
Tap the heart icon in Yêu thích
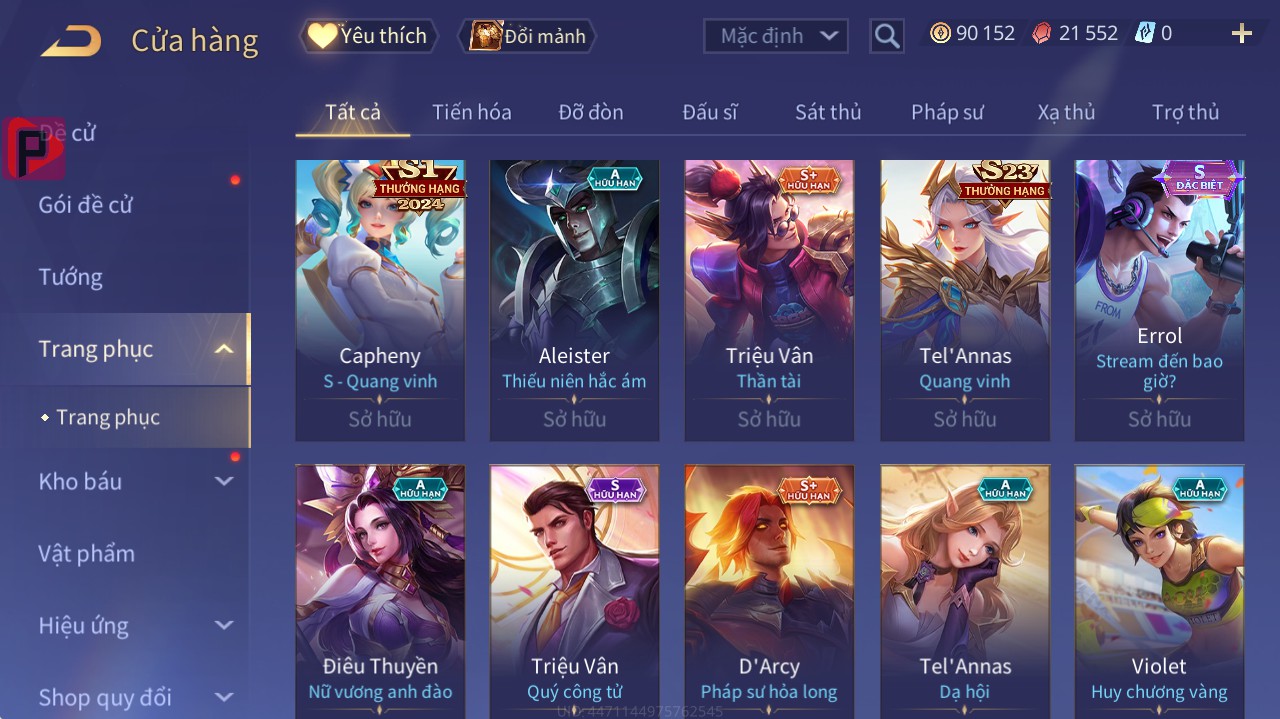point(322,36)
